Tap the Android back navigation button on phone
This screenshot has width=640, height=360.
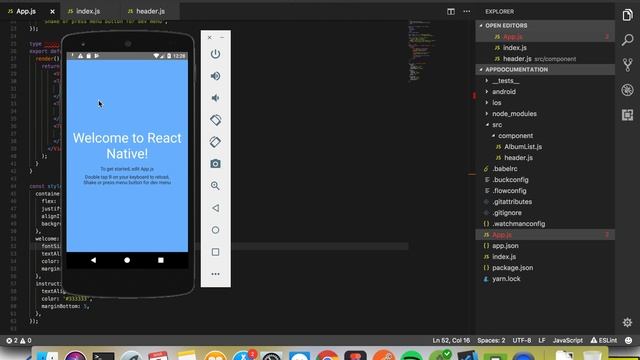[x=93, y=260]
